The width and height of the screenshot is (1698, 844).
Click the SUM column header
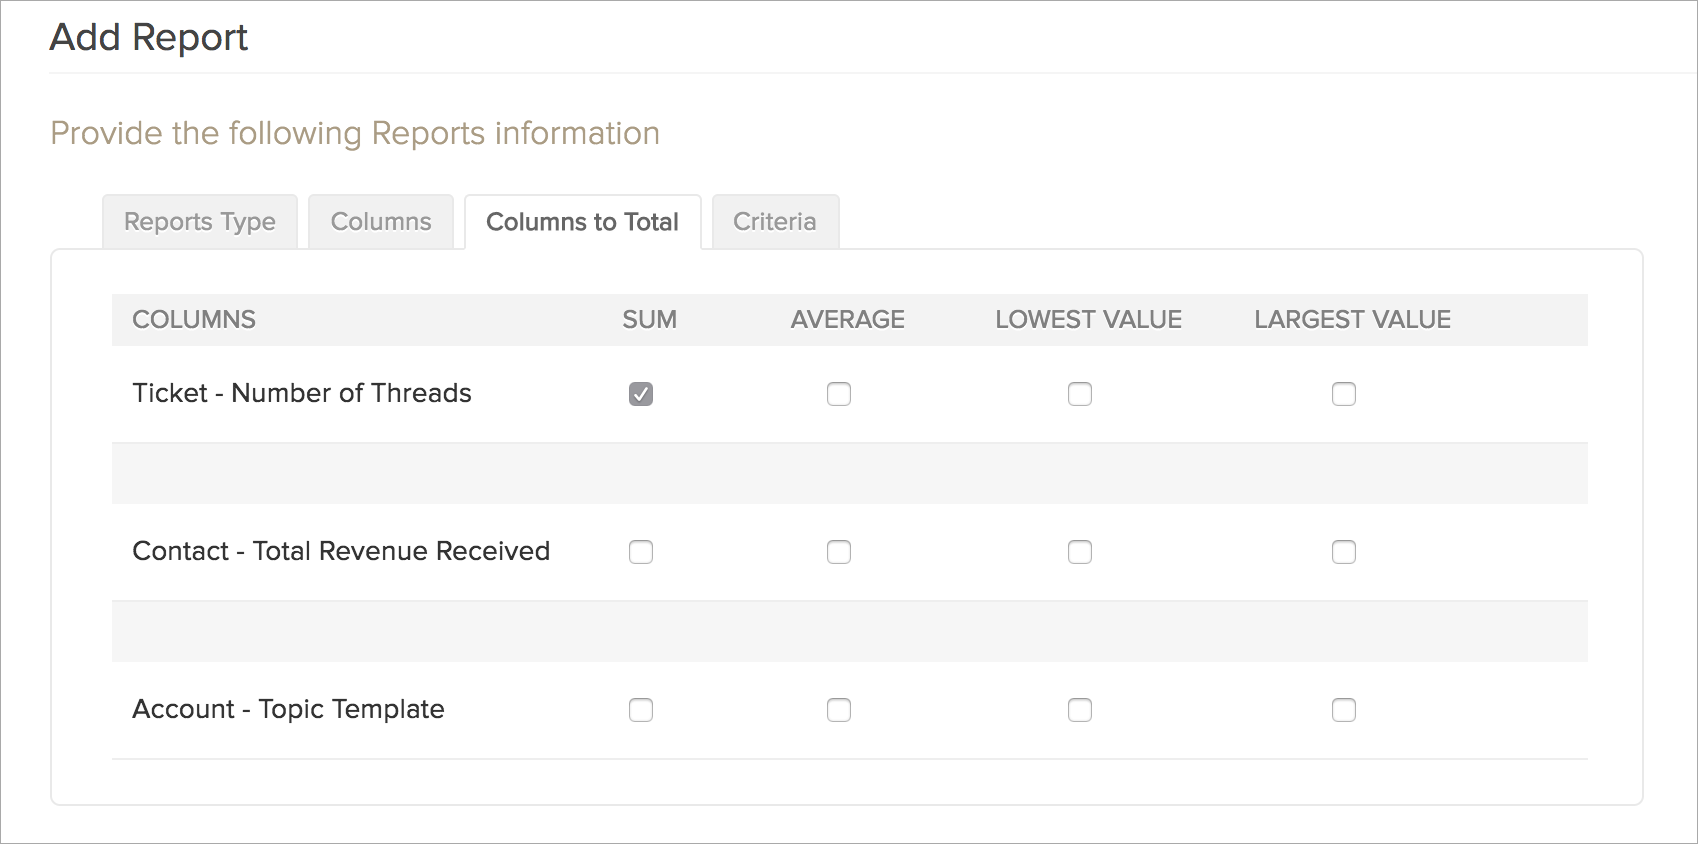click(649, 320)
